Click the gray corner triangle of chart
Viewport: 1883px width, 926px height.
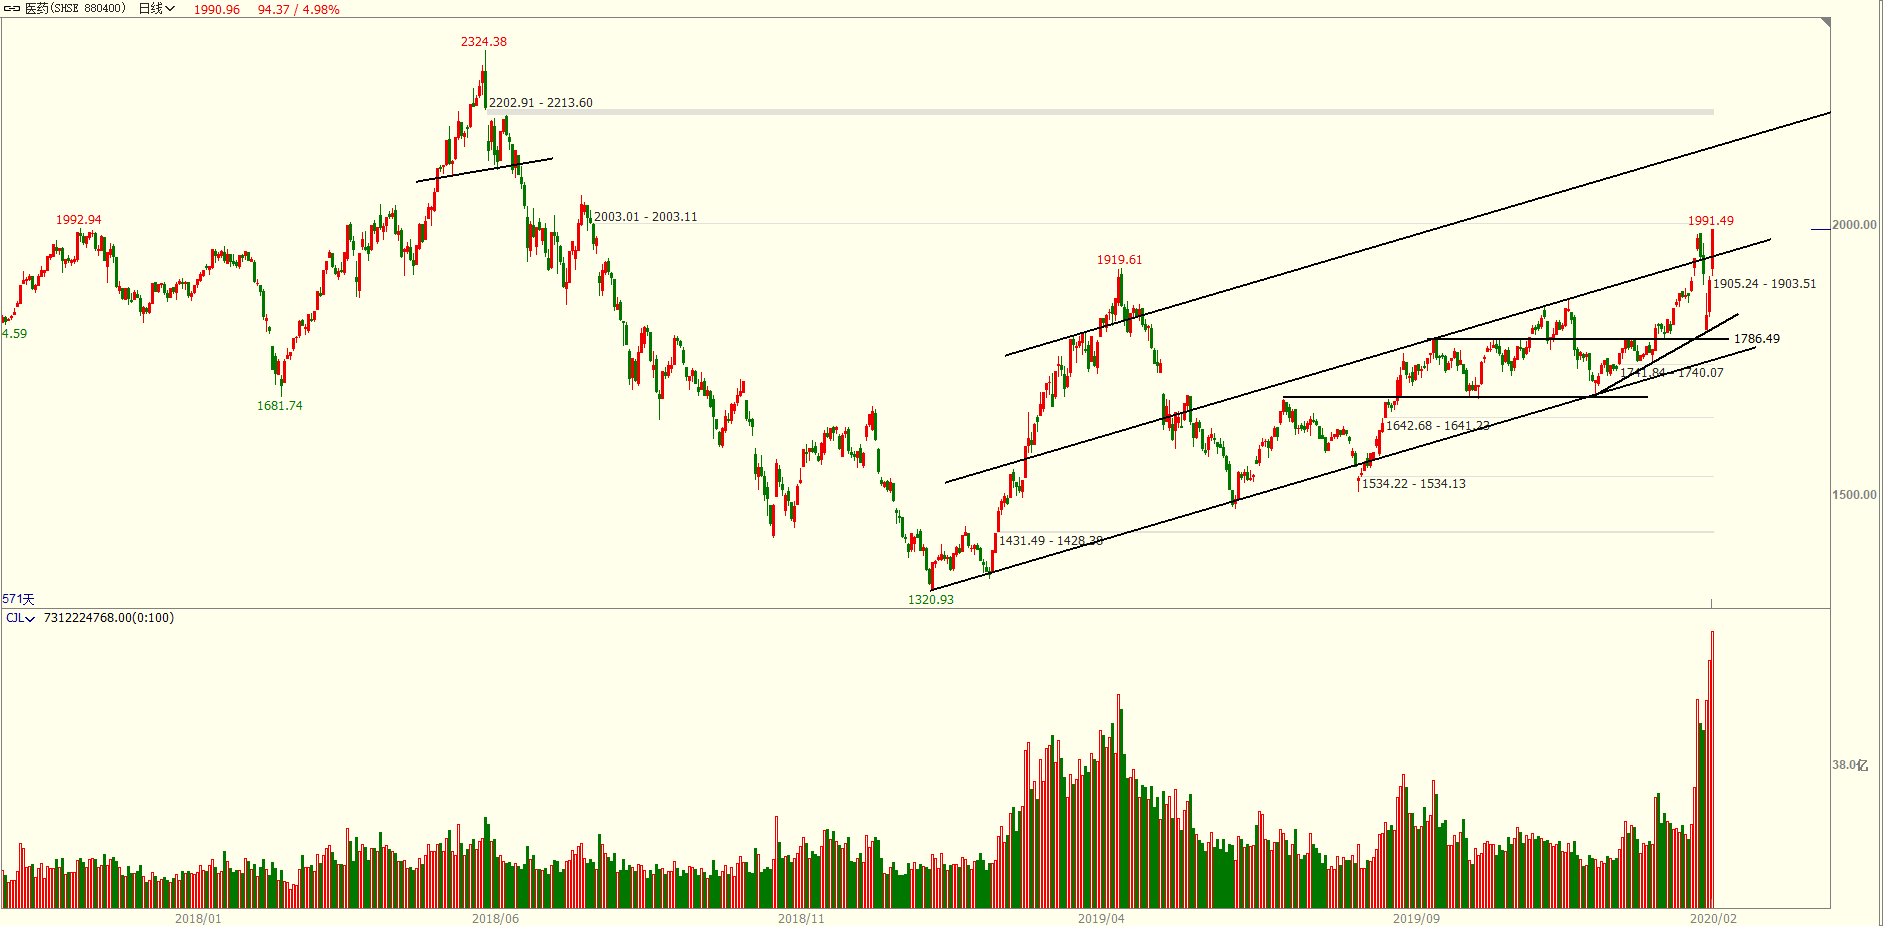coord(1825,23)
